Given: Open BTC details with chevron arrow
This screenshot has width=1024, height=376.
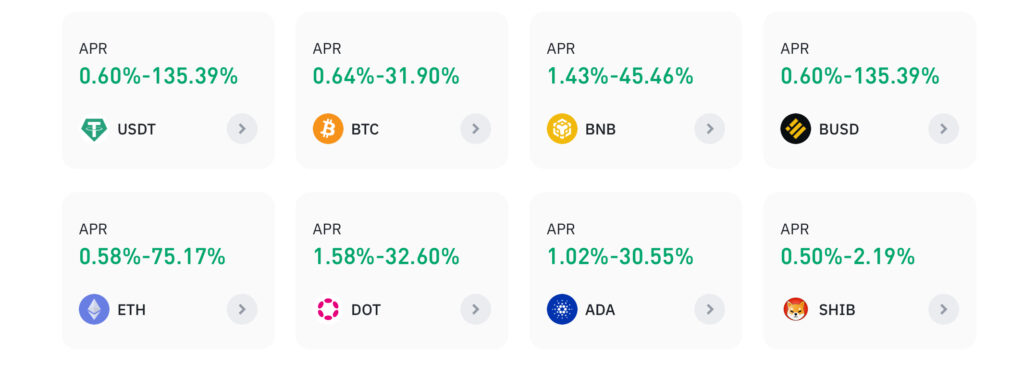Looking at the screenshot, I should (475, 129).
